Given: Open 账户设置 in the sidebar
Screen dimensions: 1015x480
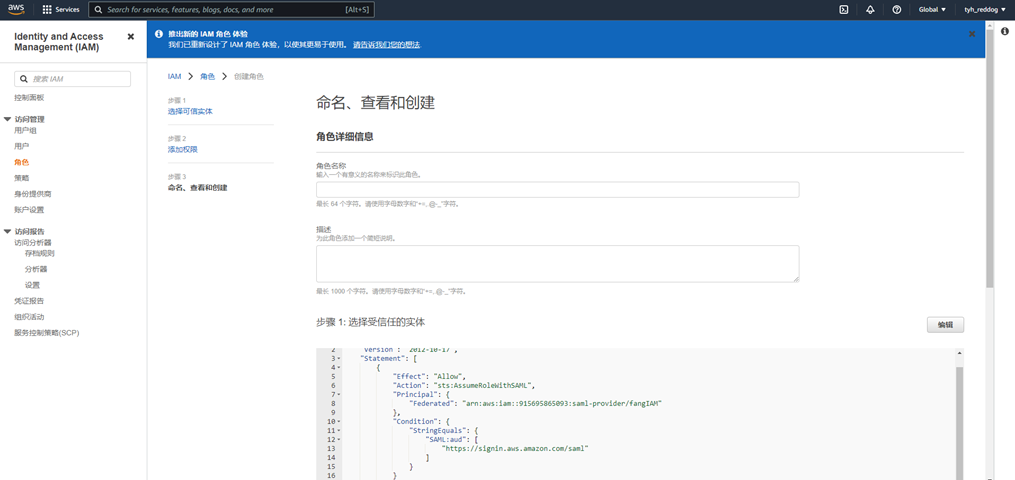Looking at the screenshot, I should (29, 210).
